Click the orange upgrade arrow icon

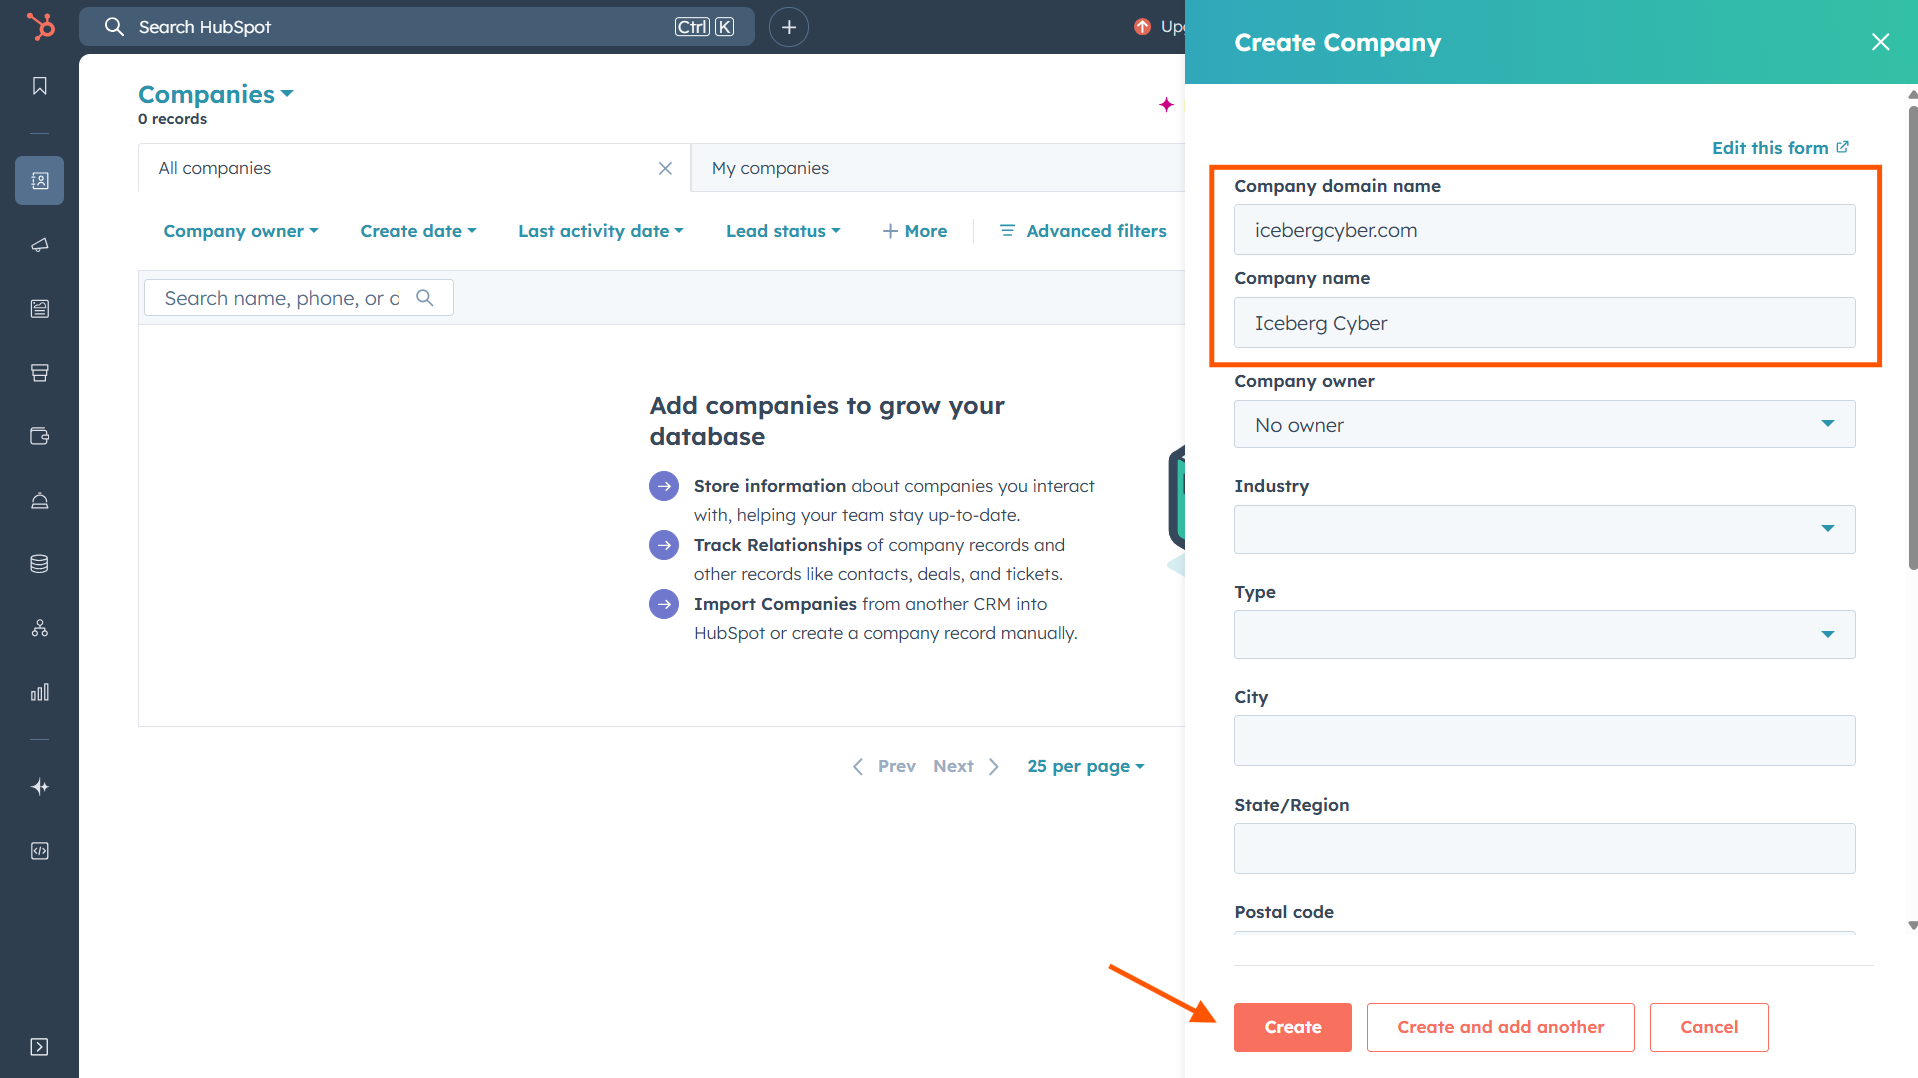tap(1142, 27)
